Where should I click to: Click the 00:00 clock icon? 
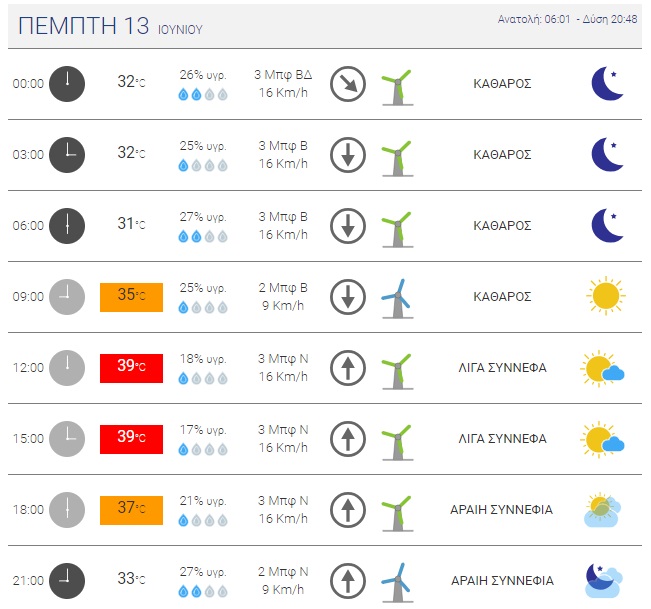[x=67, y=83]
